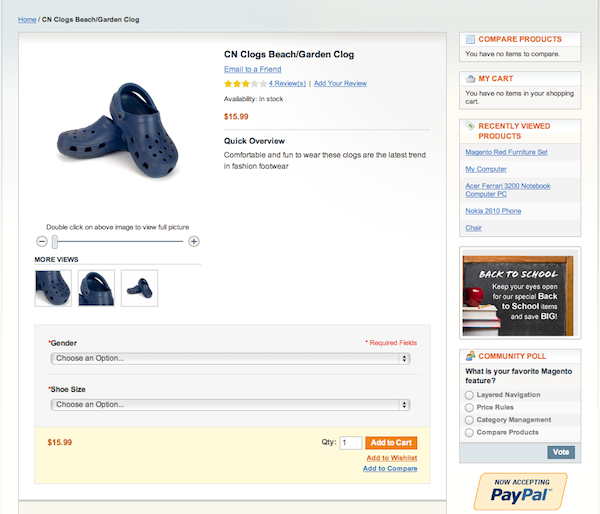
Task: Click the star rating icons
Action: click(245, 83)
